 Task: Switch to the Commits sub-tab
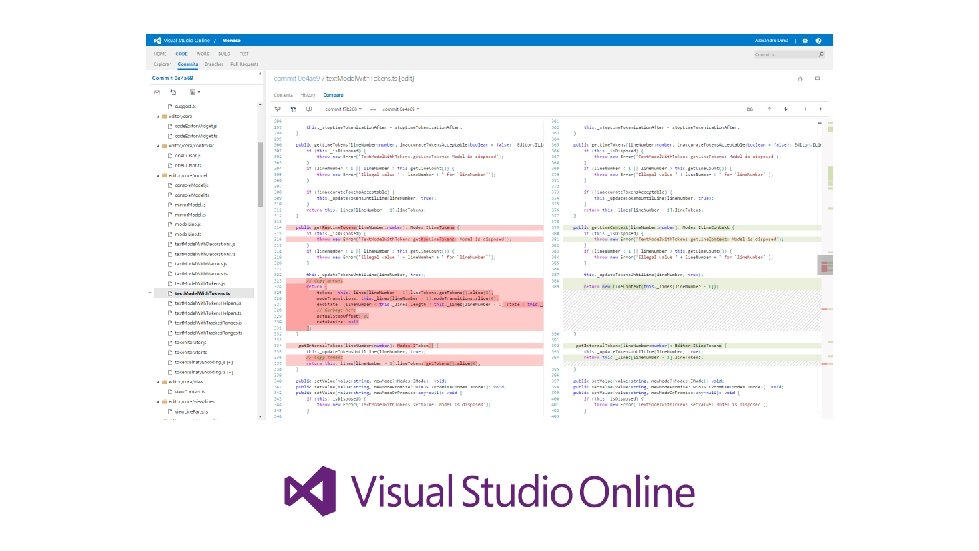(188, 64)
